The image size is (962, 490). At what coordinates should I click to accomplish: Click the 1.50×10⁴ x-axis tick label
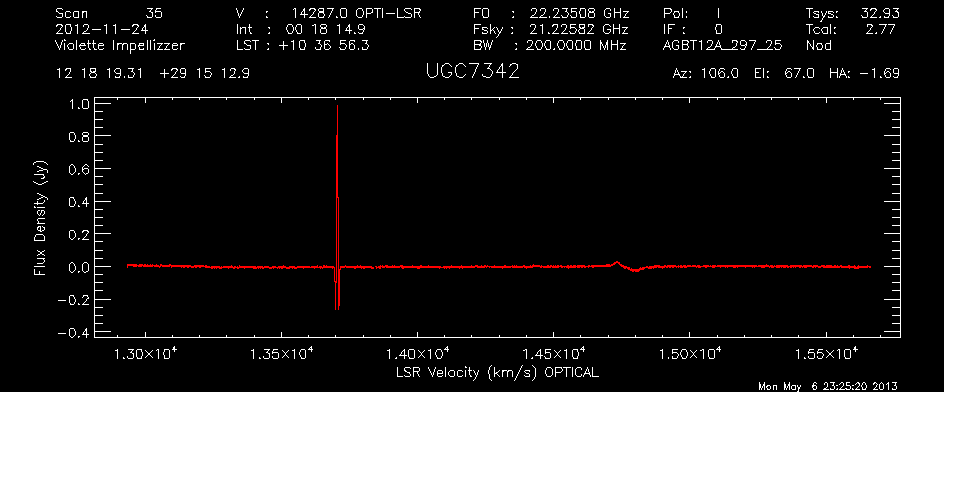(x=690, y=354)
